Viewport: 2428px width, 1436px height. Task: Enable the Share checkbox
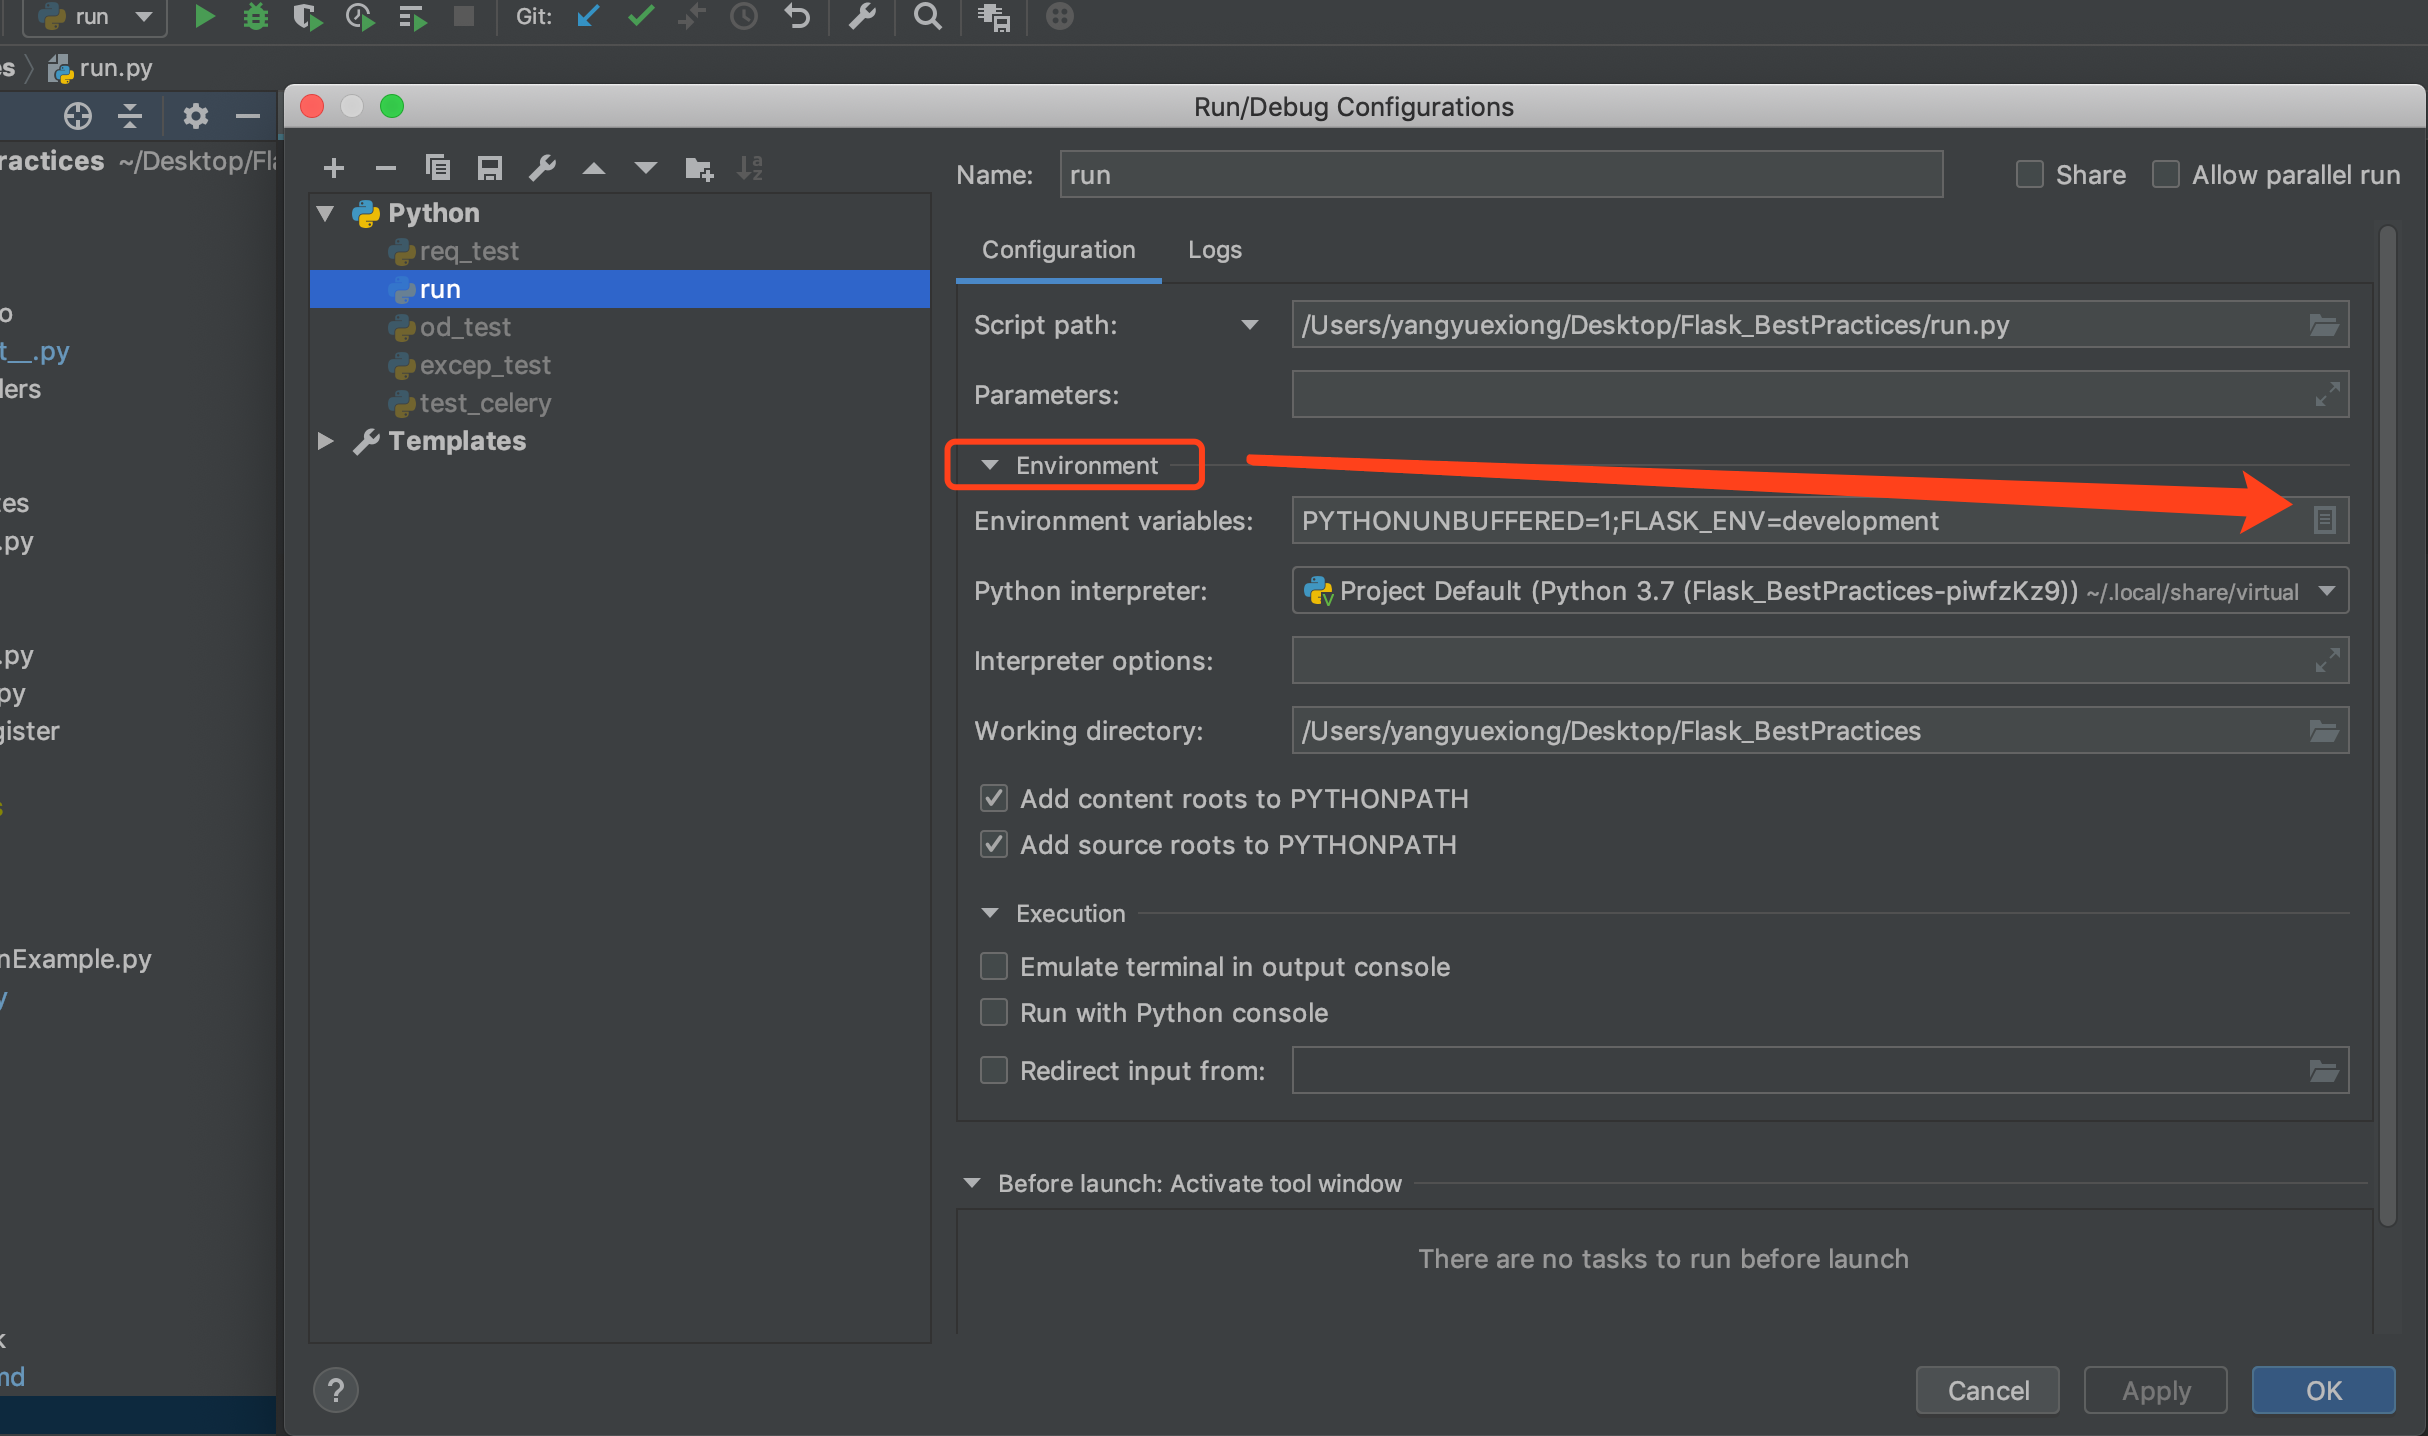click(2029, 175)
